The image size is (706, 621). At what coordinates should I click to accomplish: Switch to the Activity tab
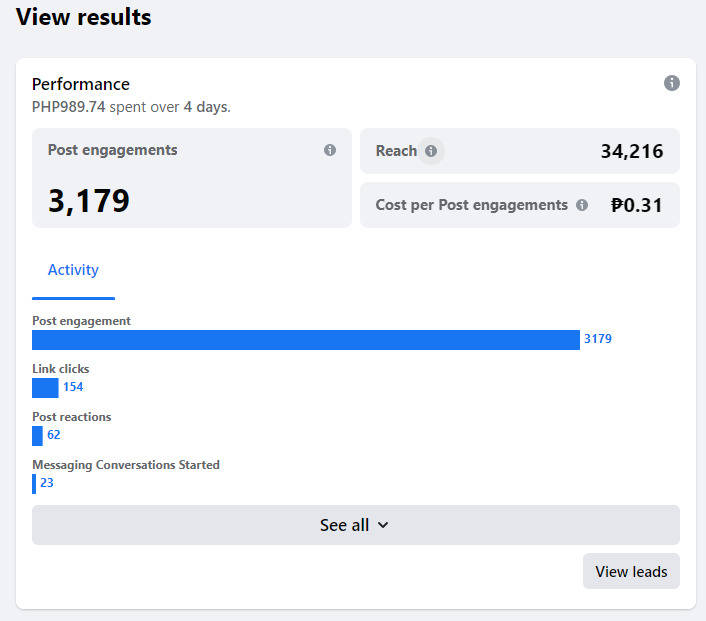coord(73,270)
